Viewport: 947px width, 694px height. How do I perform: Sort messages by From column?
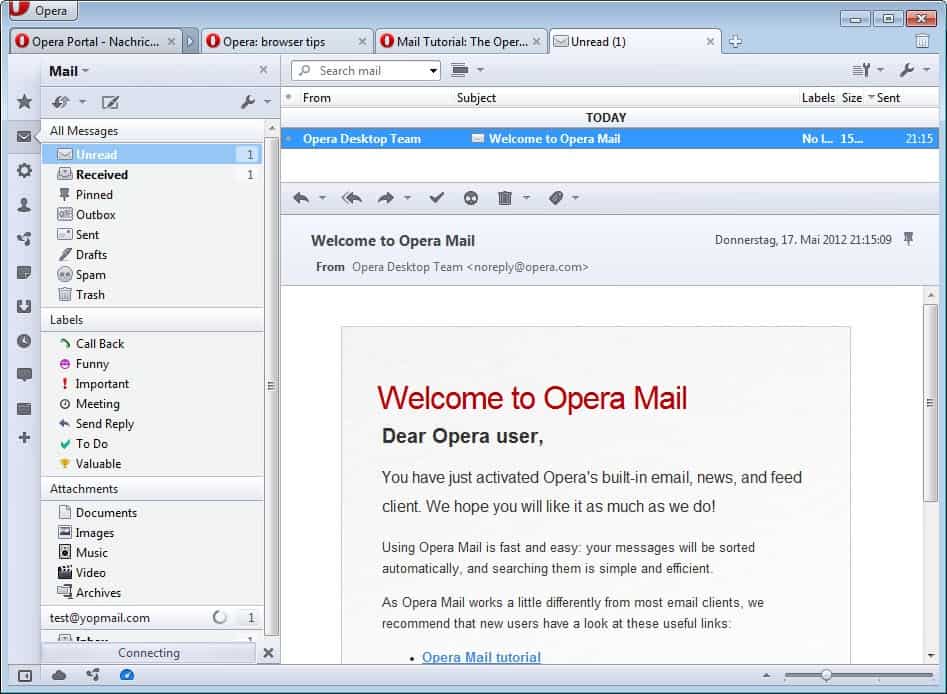tap(316, 98)
